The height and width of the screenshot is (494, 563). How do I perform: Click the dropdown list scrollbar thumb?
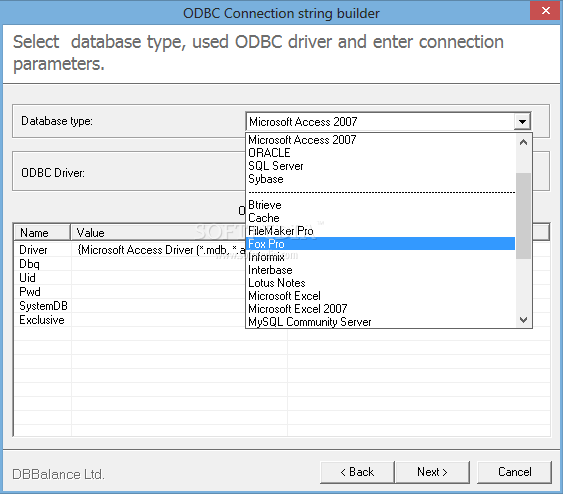click(x=524, y=216)
